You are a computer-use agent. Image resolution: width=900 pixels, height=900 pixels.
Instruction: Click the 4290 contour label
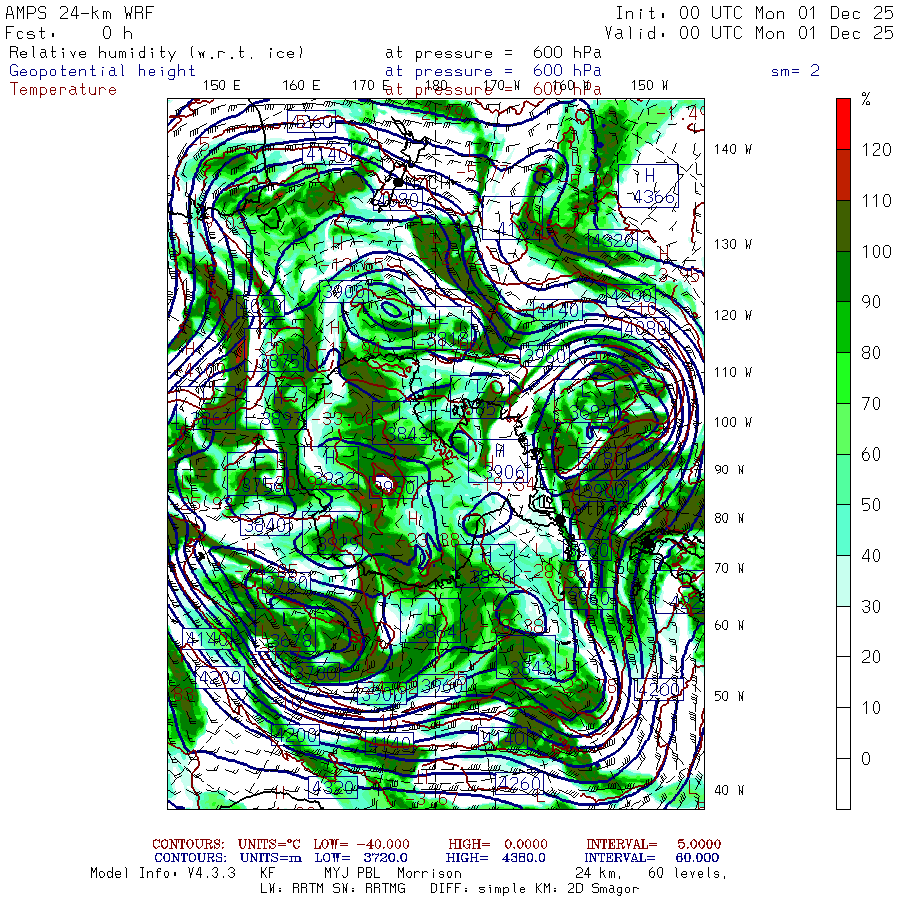point(630,296)
